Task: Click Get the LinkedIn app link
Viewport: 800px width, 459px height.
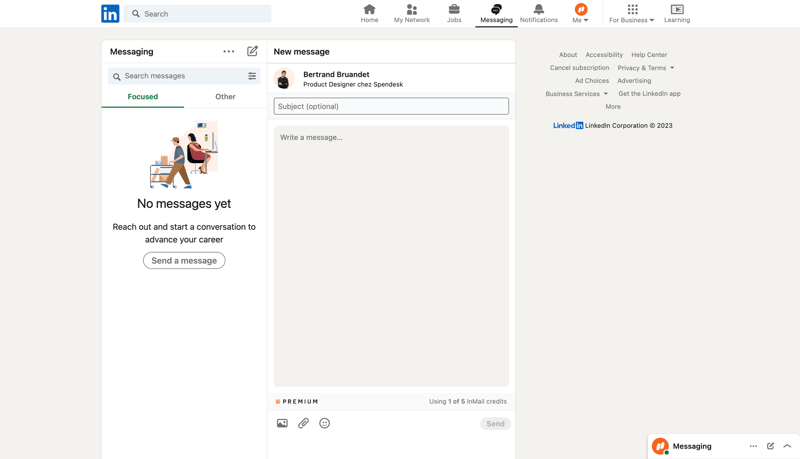Action: pyautogui.click(x=649, y=94)
